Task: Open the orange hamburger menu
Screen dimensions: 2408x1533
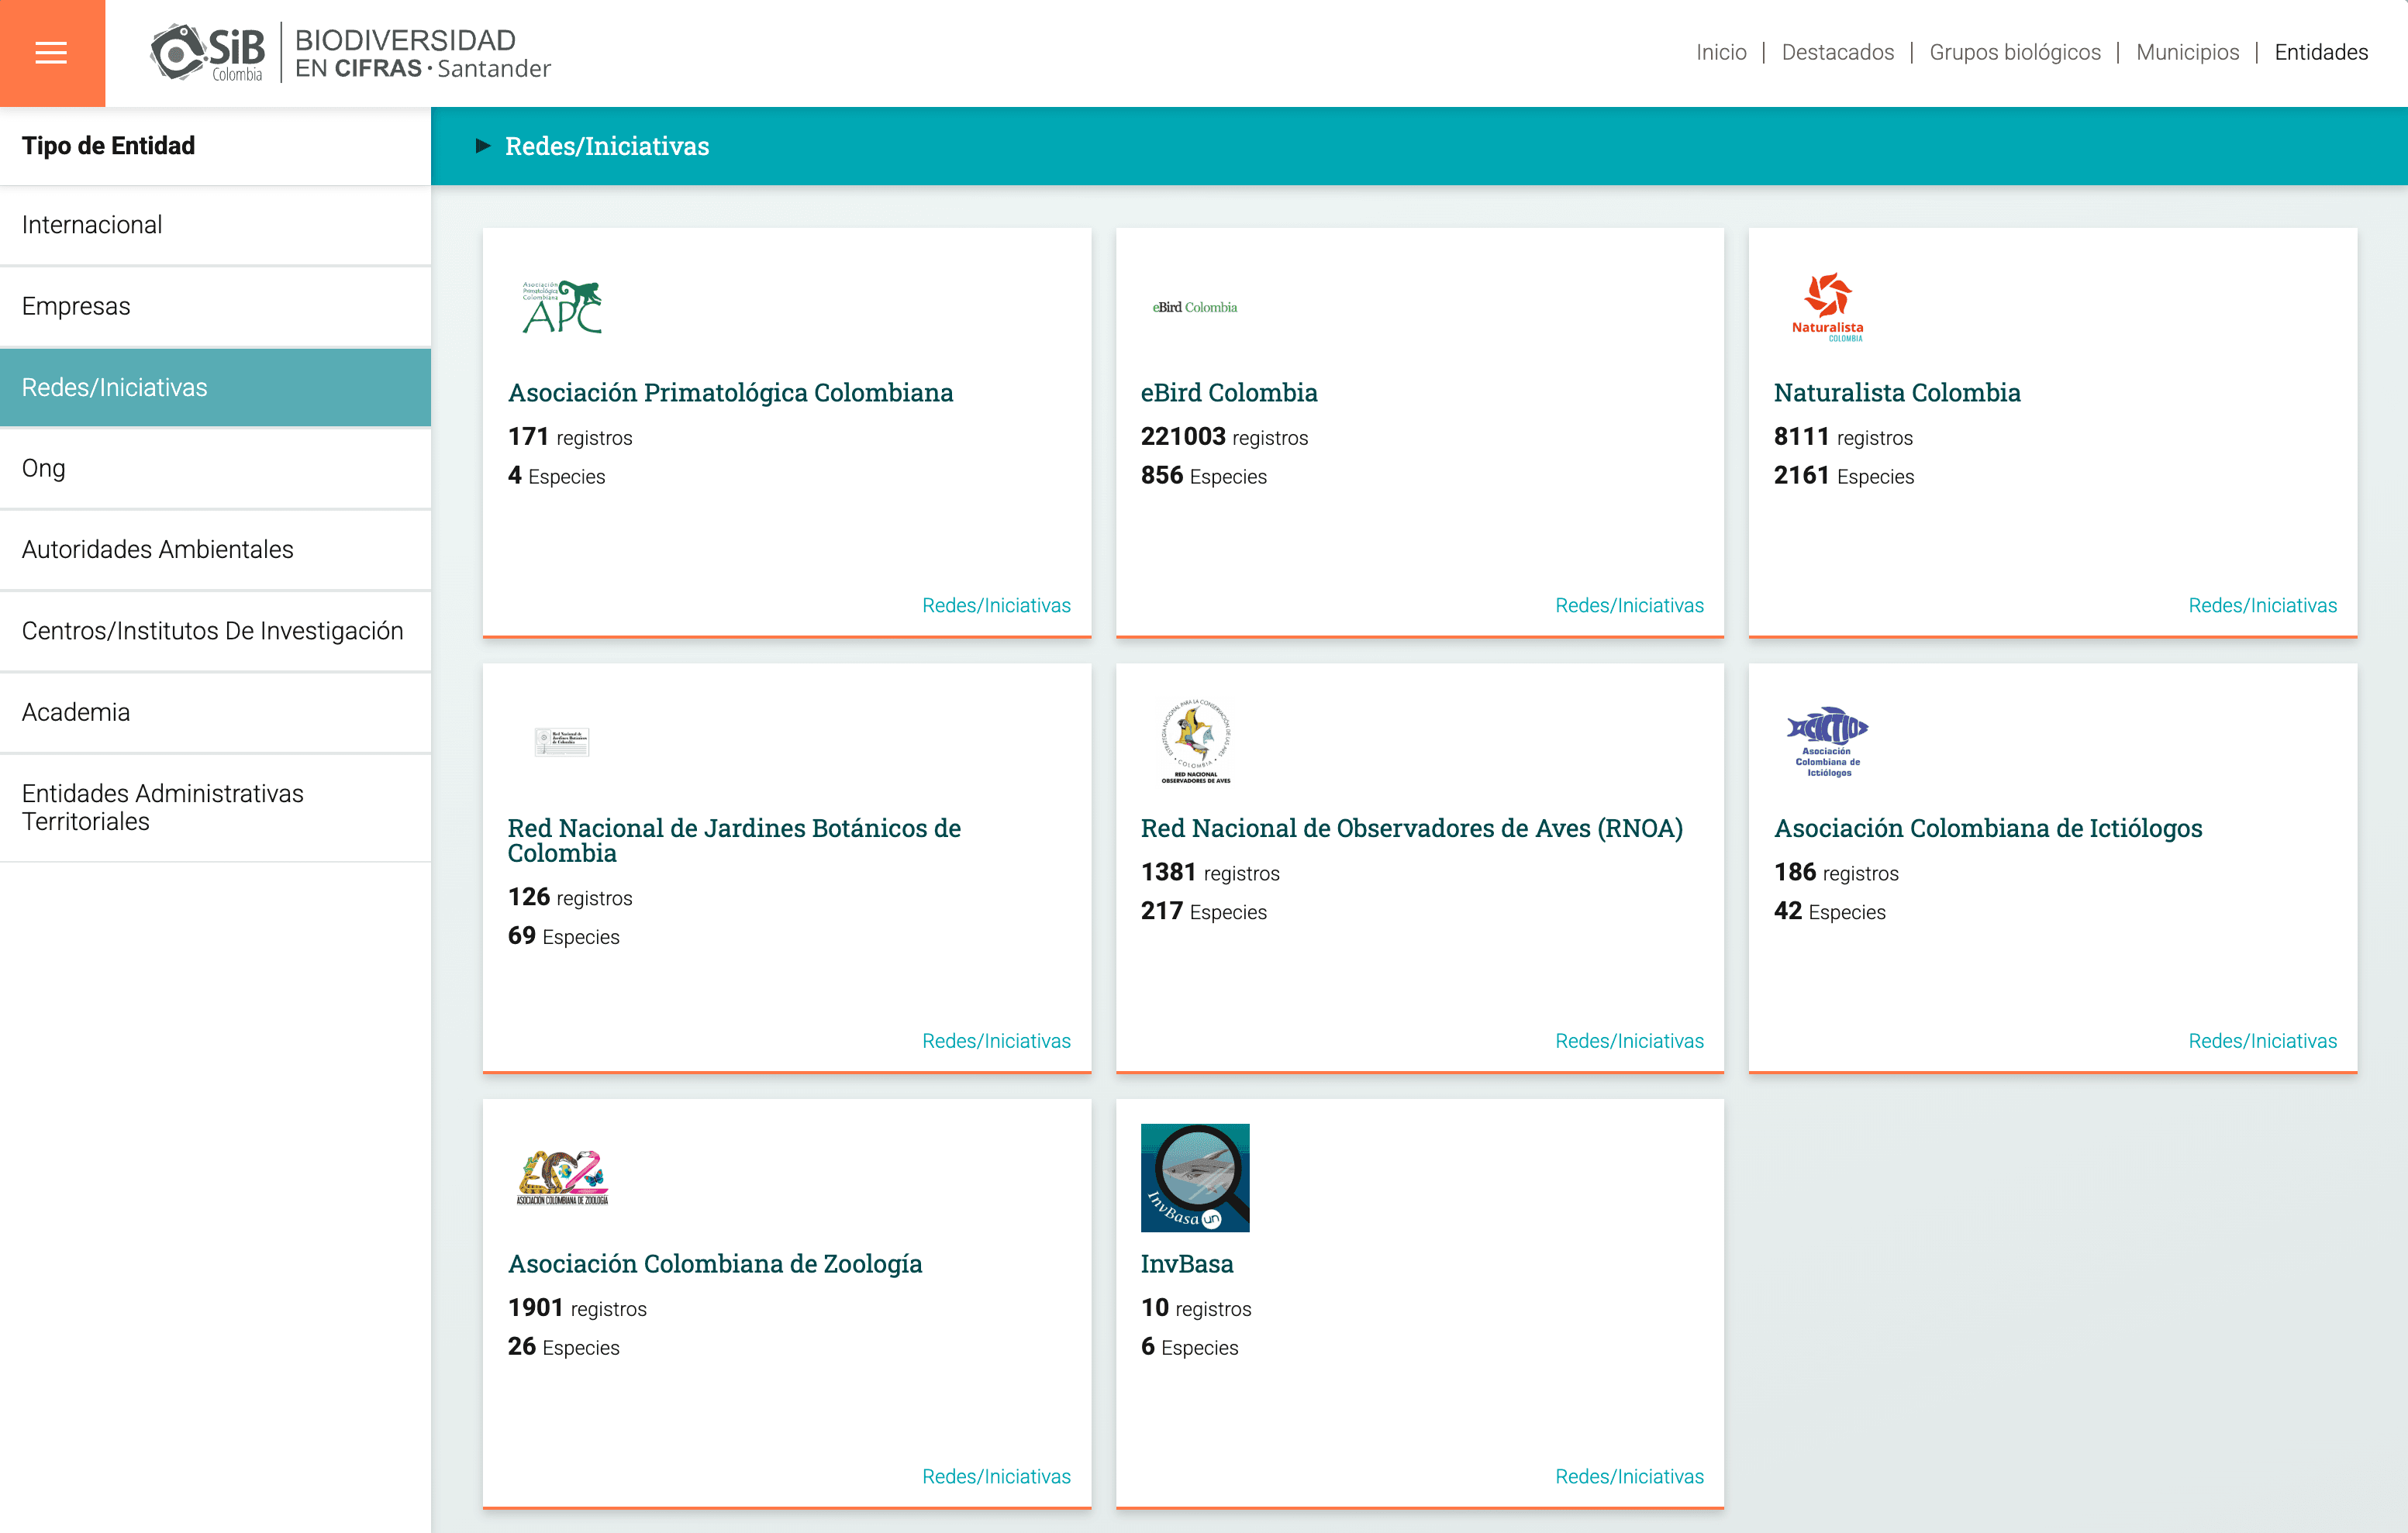Action: click(52, 53)
